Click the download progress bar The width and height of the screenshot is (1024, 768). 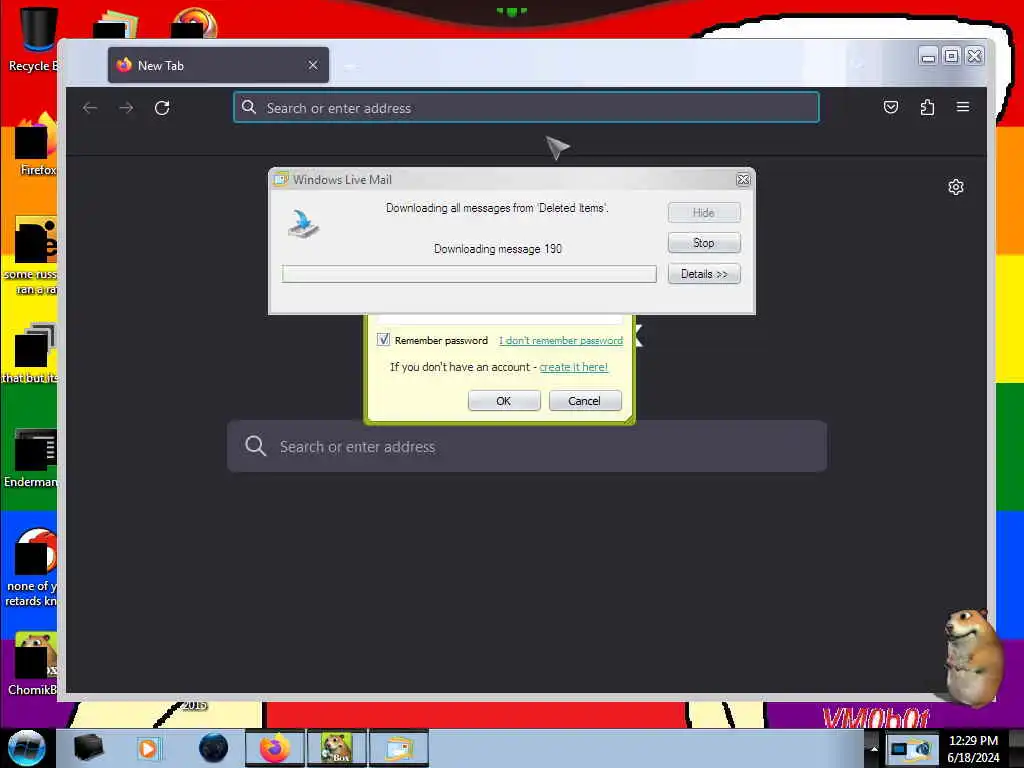coord(469,274)
